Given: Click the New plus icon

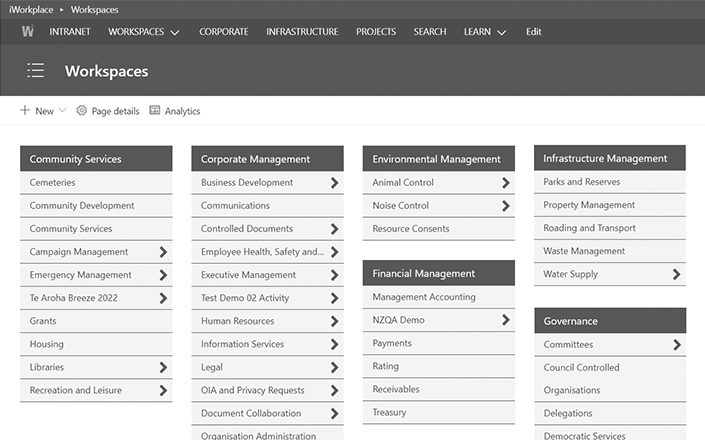Looking at the screenshot, I should pos(25,111).
